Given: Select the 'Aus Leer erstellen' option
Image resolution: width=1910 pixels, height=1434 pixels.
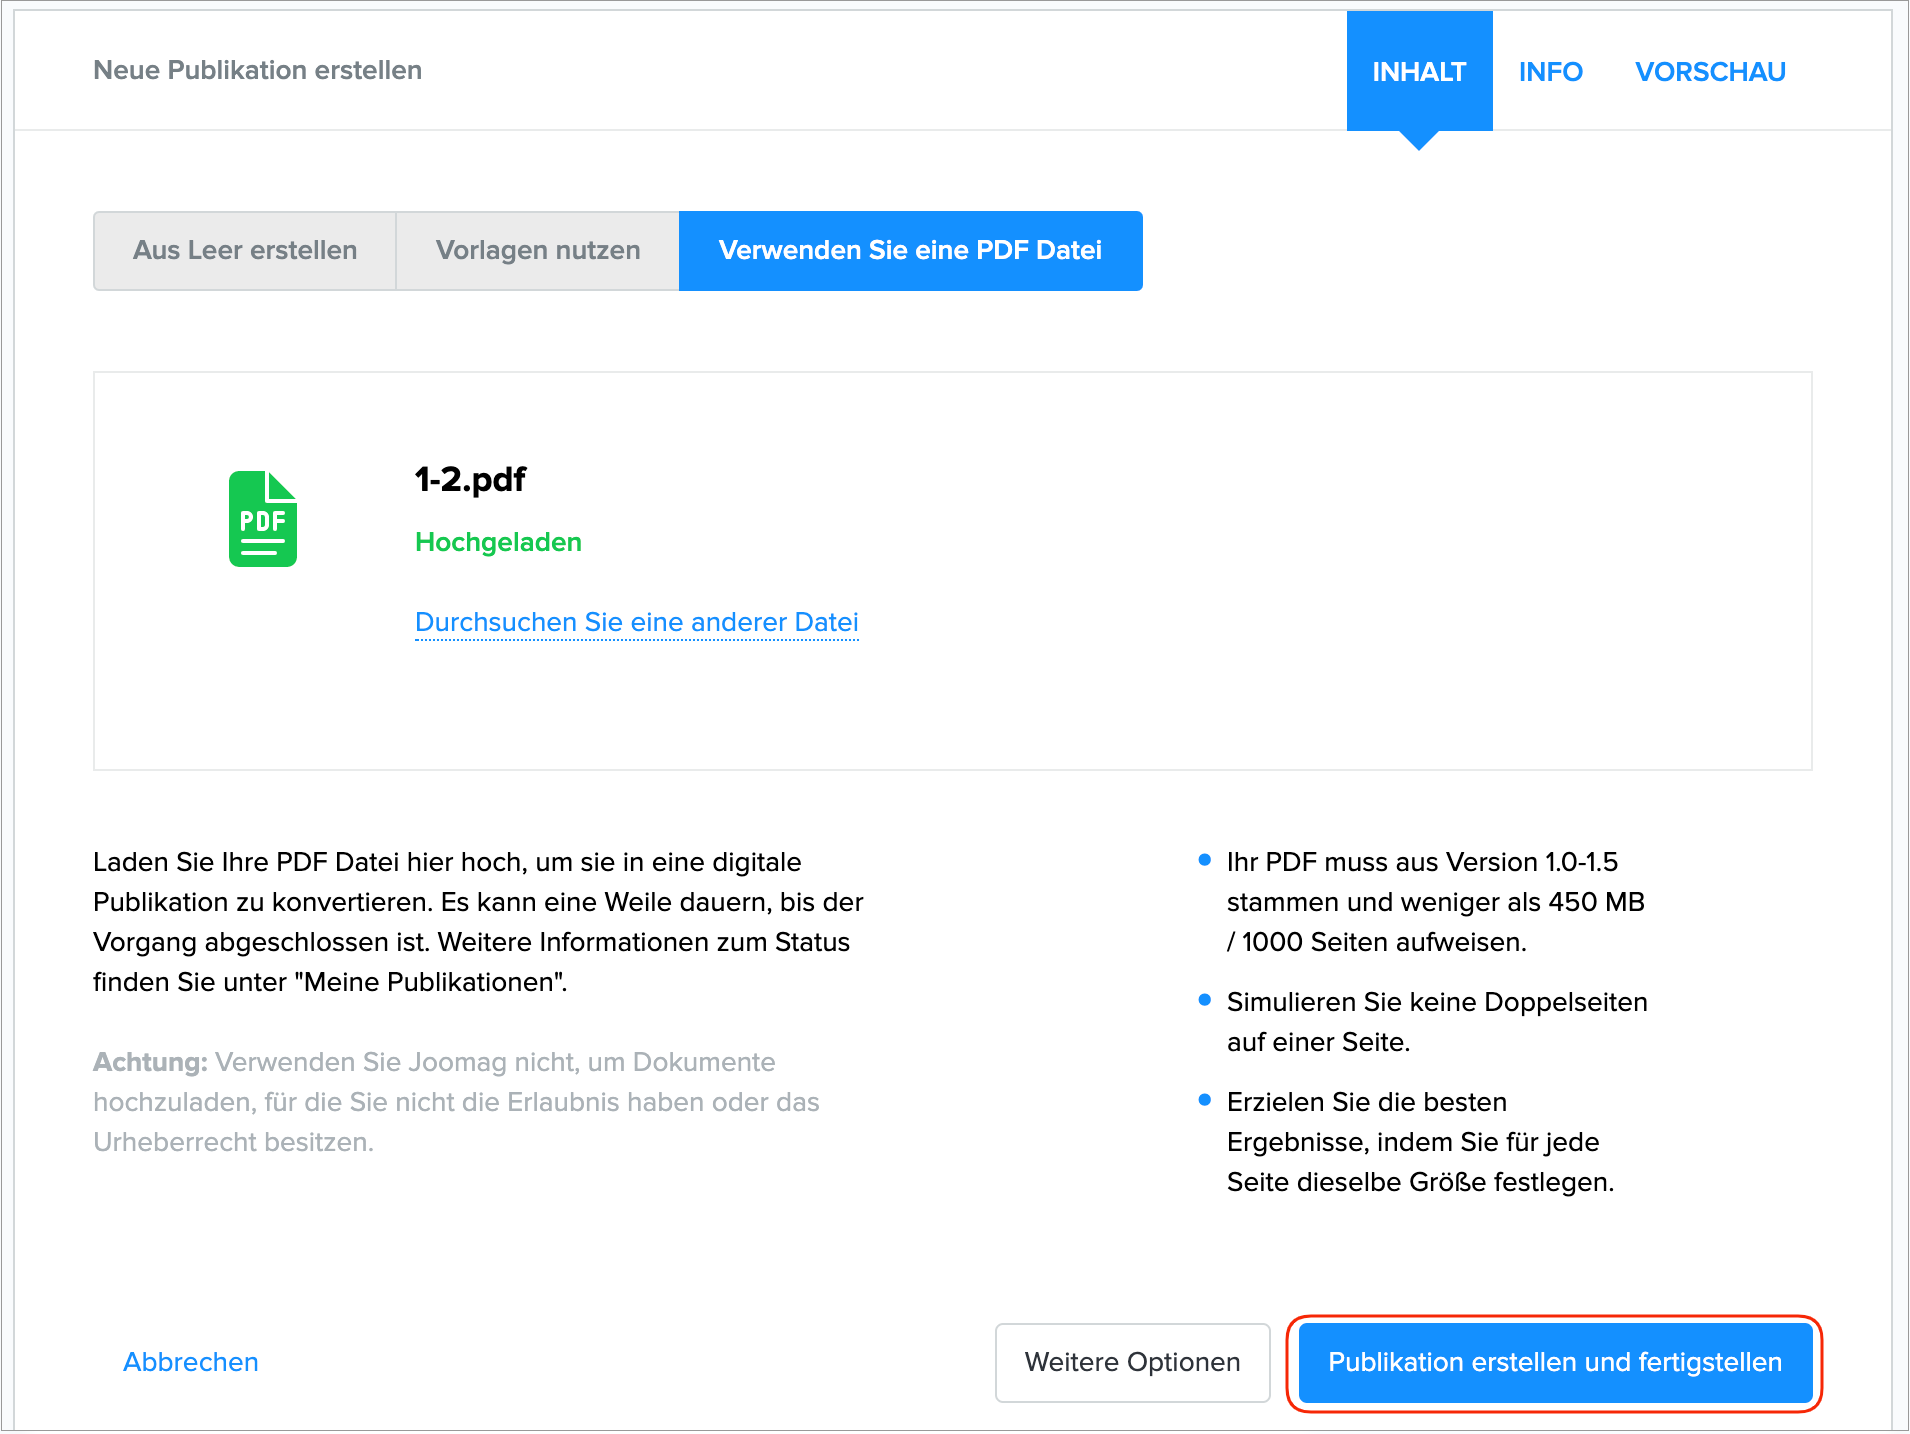Looking at the screenshot, I should click(x=245, y=251).
